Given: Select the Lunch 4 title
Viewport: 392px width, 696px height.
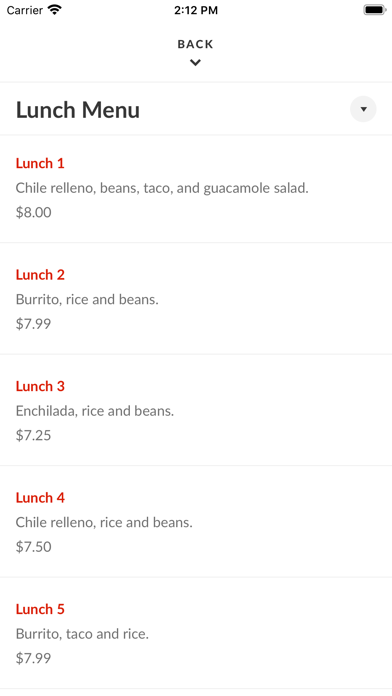Looking at the screenshot, I should click(40, 498).
